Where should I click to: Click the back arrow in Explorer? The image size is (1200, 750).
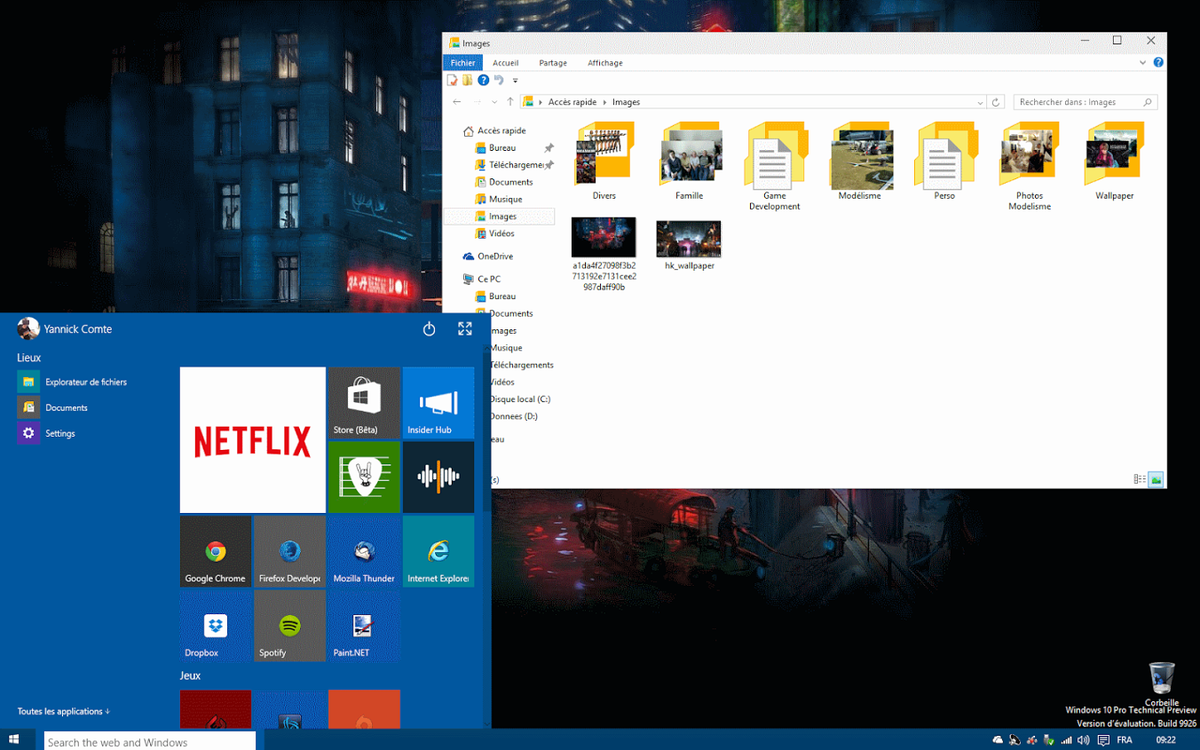click(457, 102)
